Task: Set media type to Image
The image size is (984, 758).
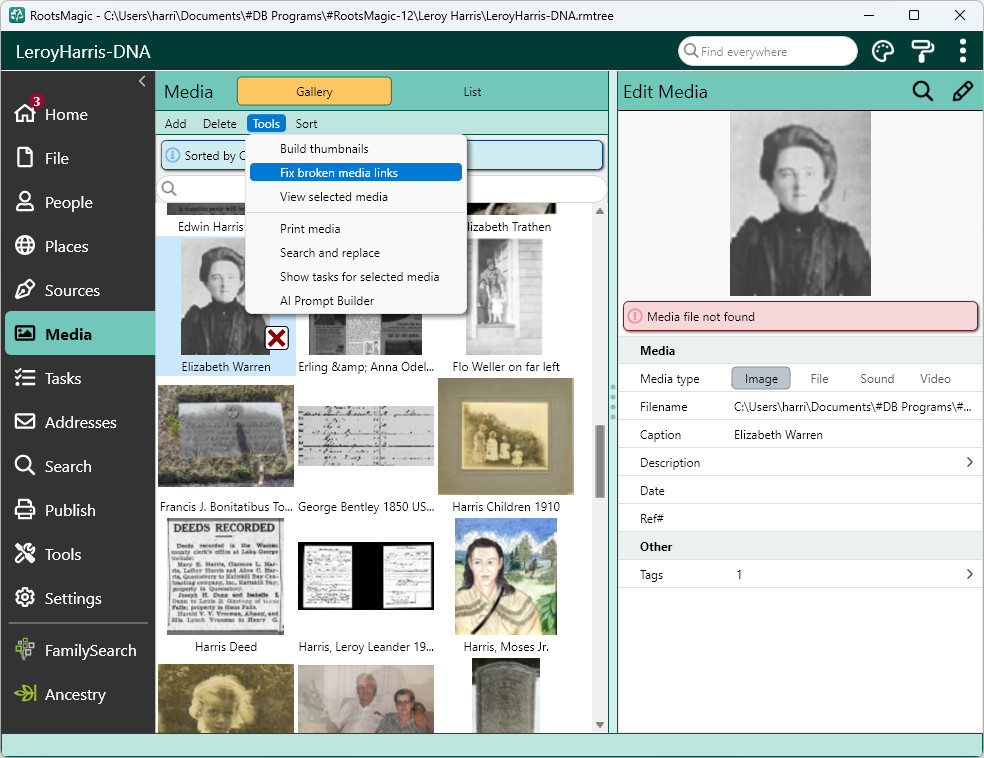Action: [761, 378]
